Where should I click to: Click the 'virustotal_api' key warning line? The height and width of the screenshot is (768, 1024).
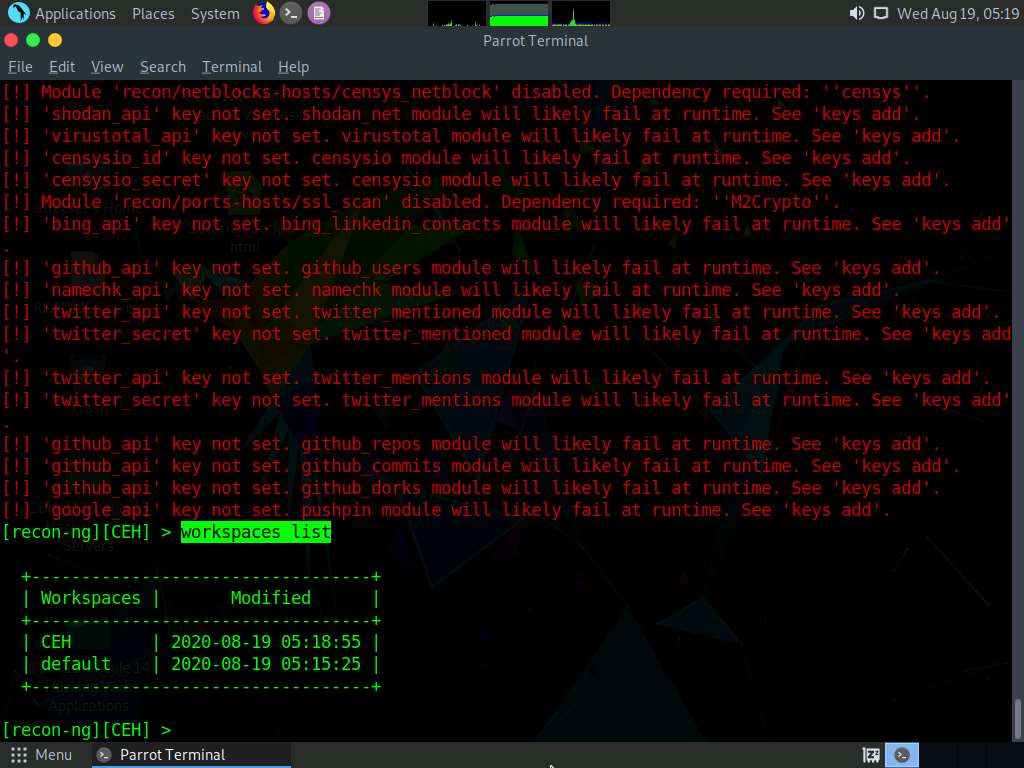pyautogui.click(x=481, y=136)
